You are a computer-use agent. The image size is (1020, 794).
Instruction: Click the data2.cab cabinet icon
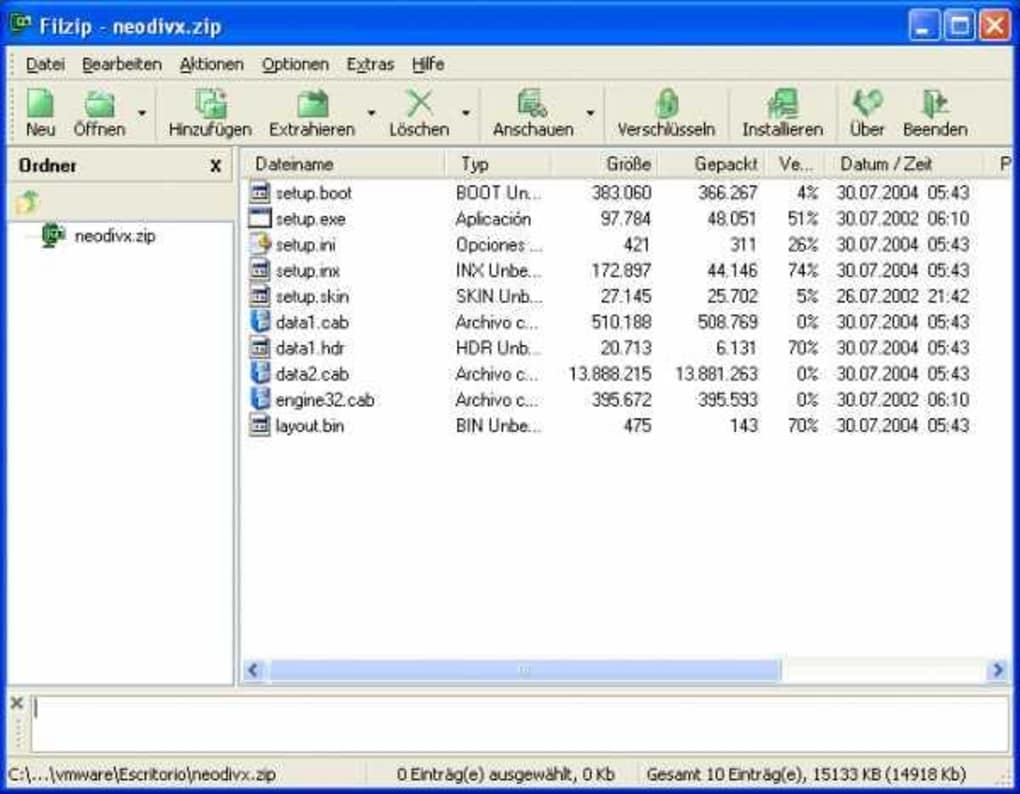tap(260, 374)
